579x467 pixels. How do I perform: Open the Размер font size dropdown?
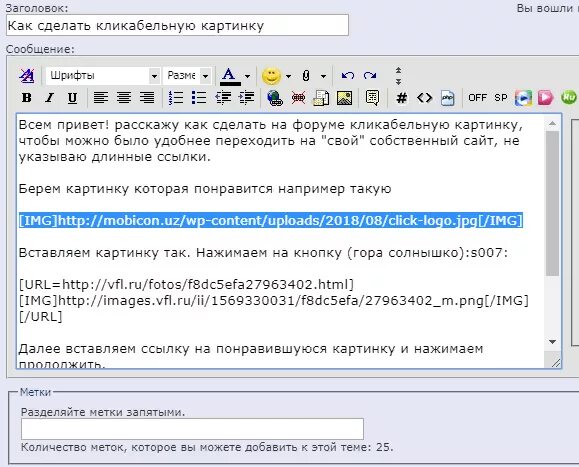coord(188,76)
